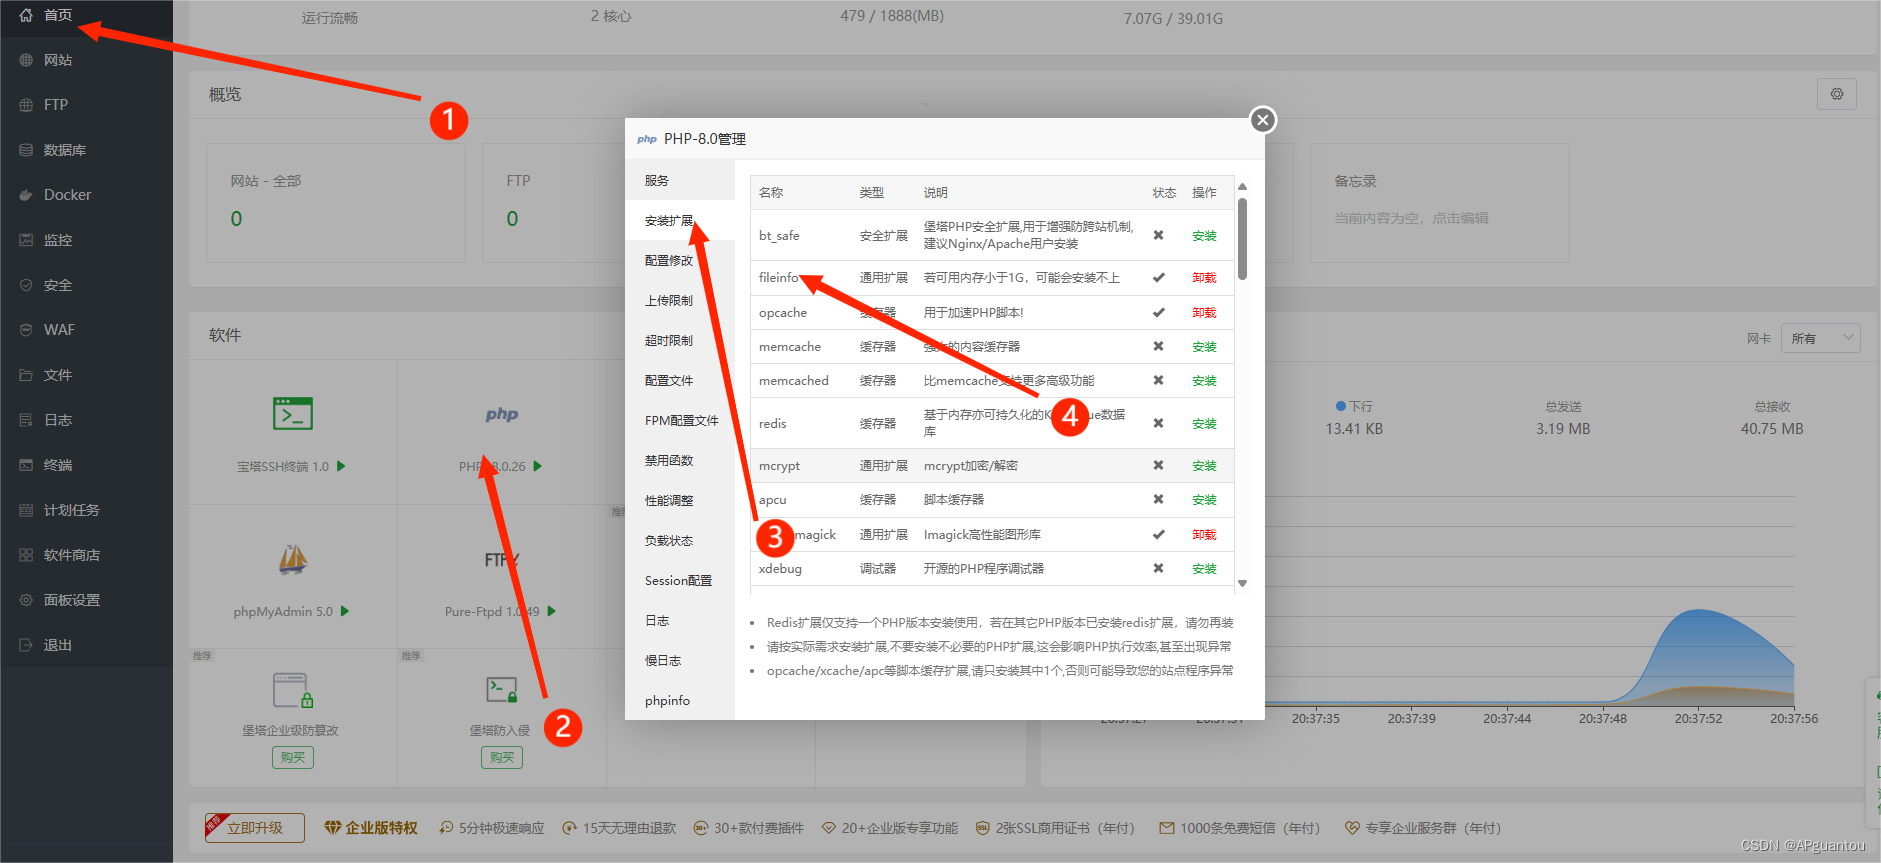The image size is (1881, 863).
Task: Select the 负载状态 tab
Action: (680, 541)
